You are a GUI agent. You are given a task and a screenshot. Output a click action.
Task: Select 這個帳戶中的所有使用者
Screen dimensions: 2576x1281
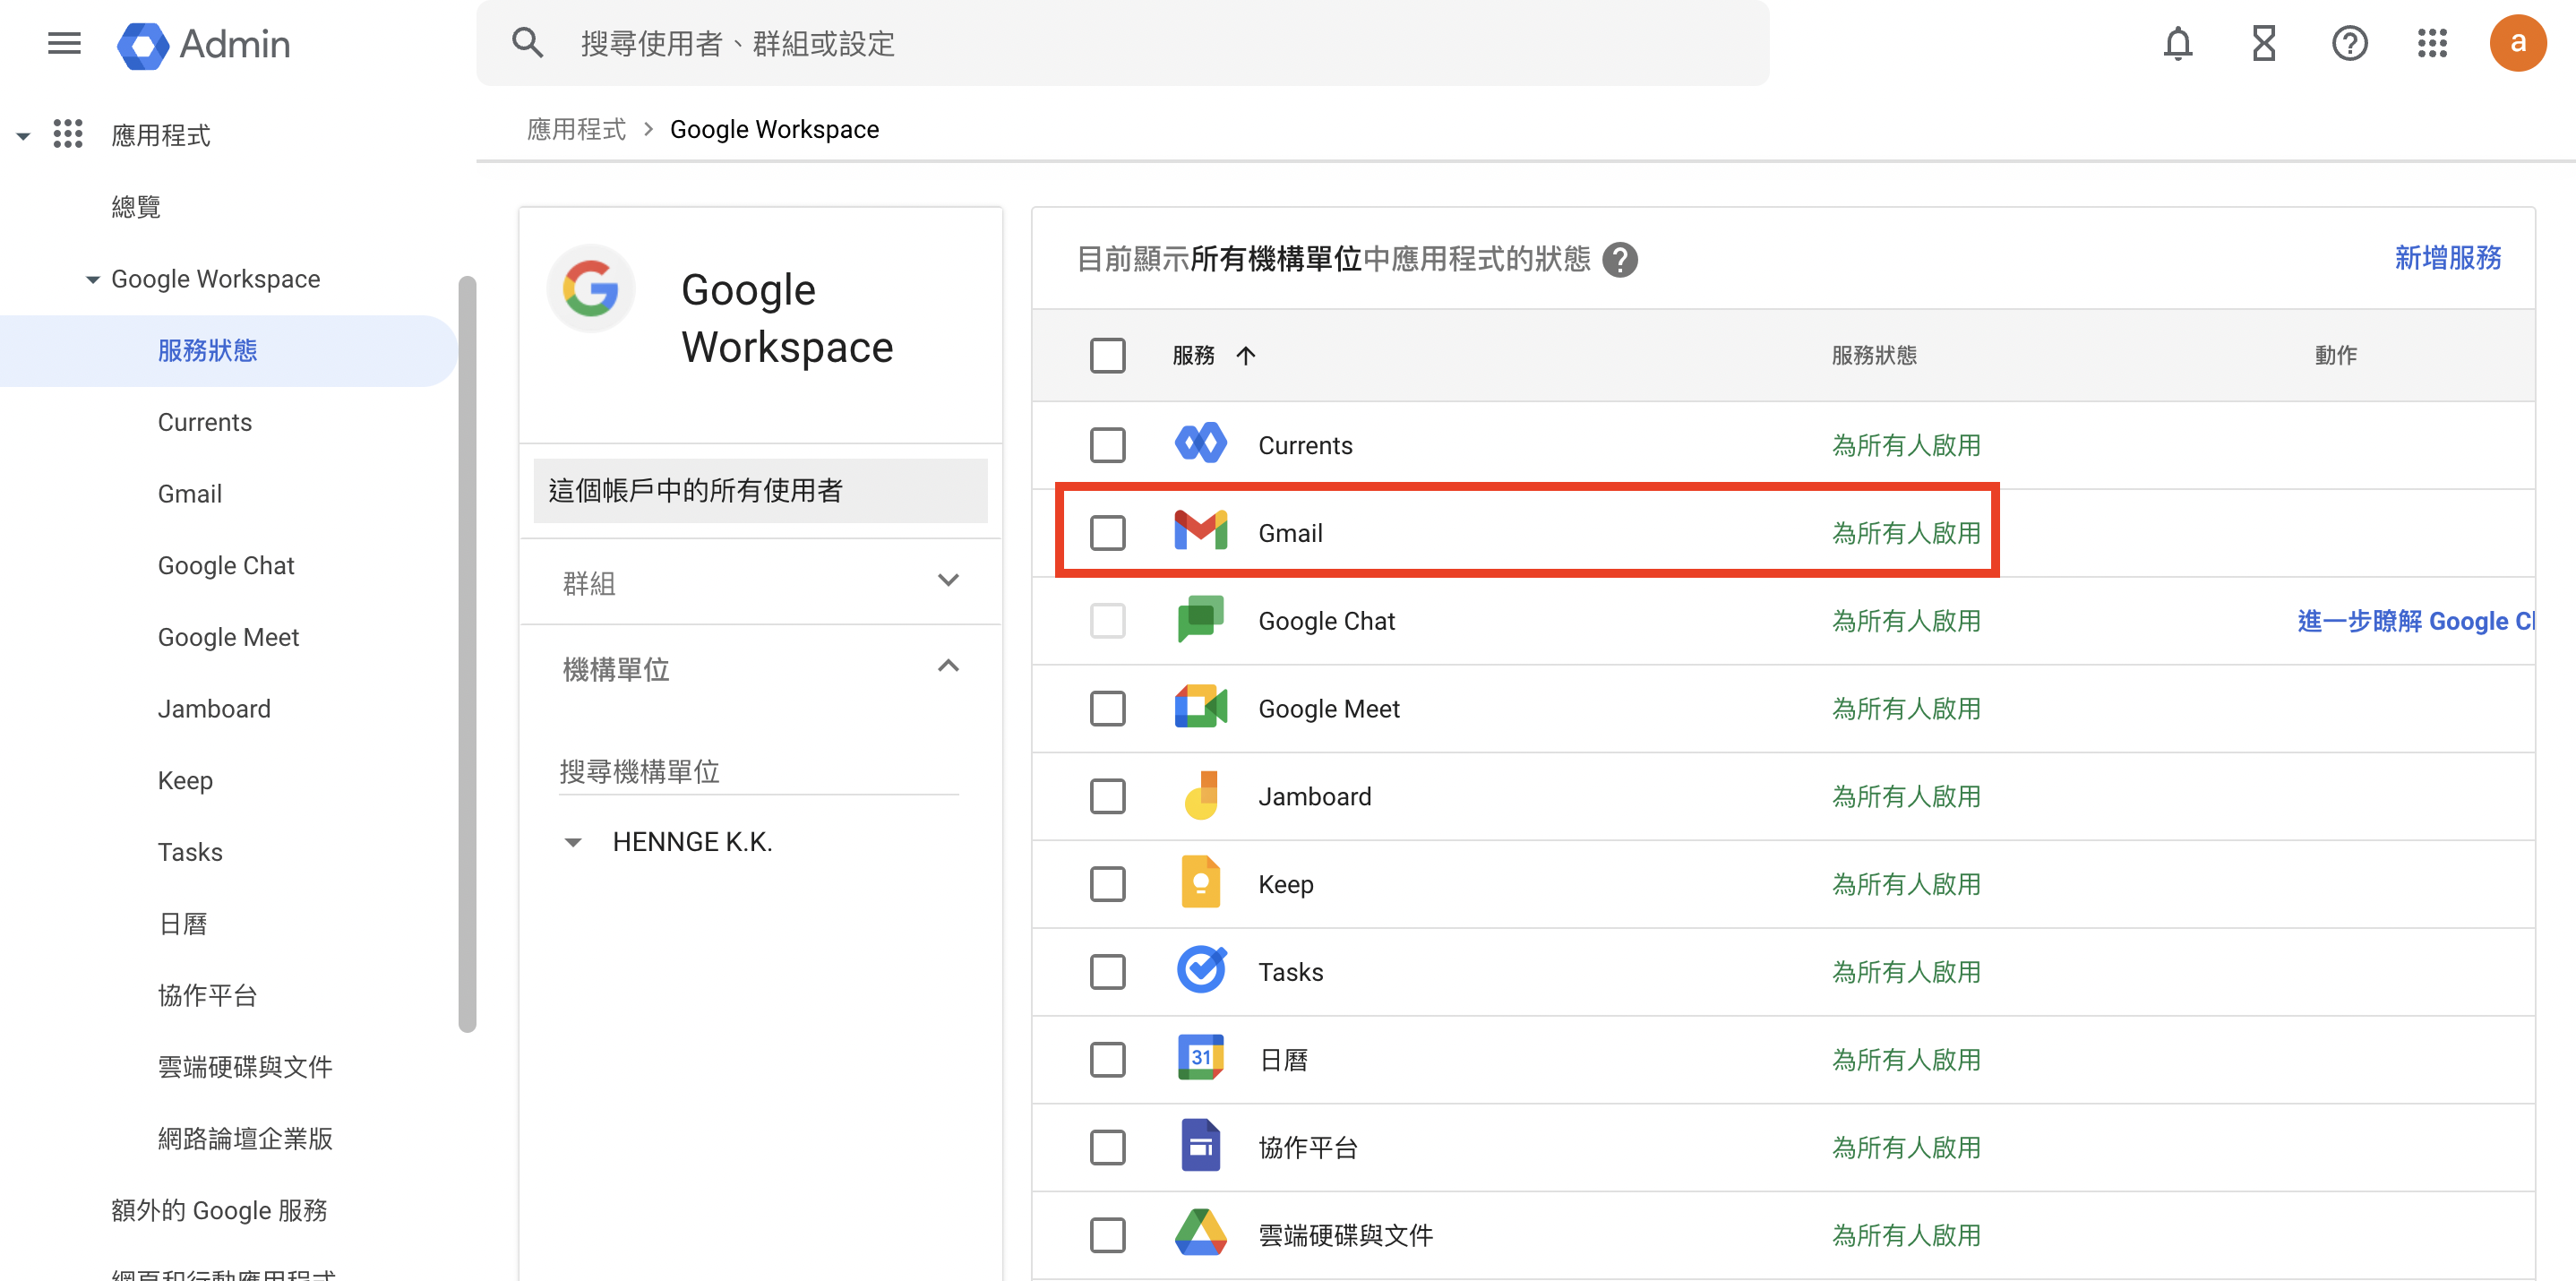760,490
